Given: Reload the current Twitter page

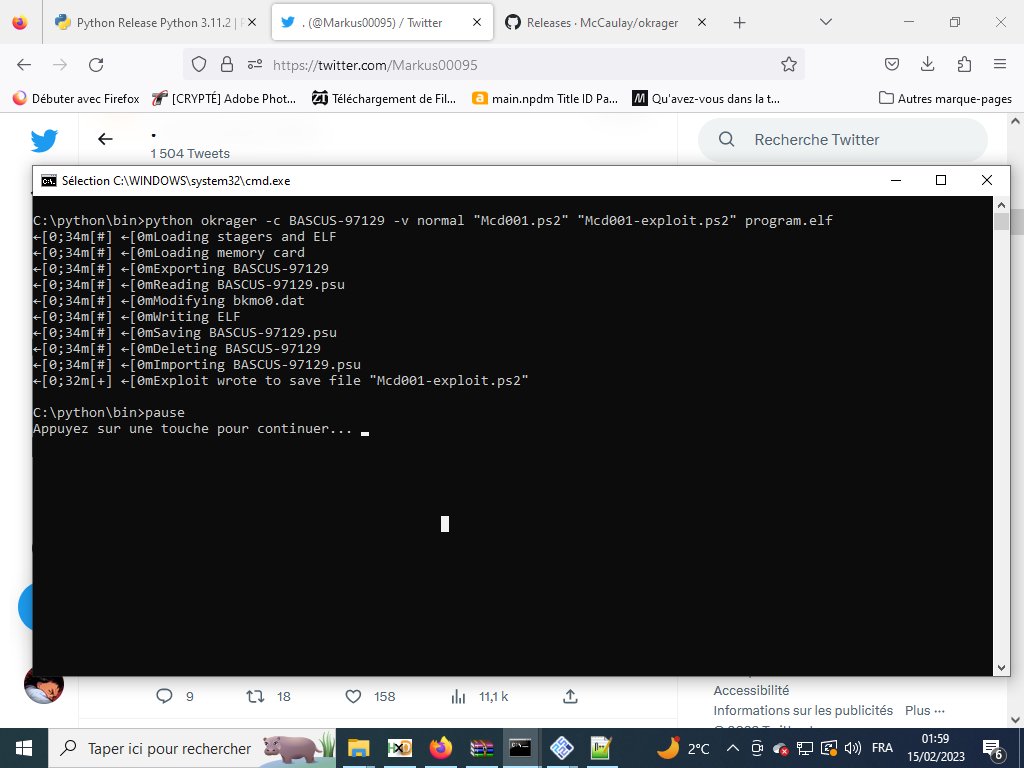Looking at the screenshot, I should (x=96, y=65).
